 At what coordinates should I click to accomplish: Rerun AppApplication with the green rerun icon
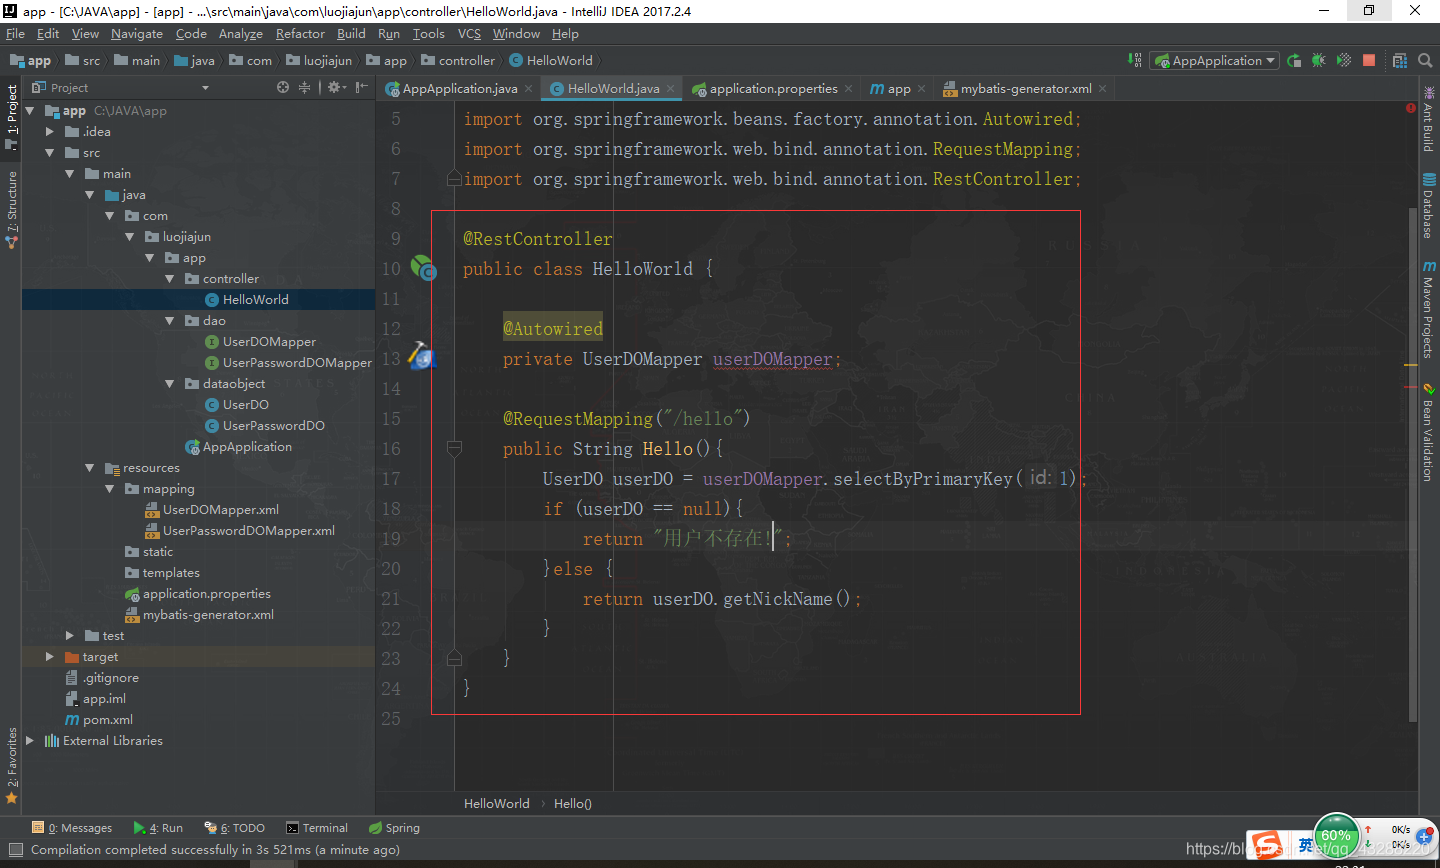point(1294,60)
